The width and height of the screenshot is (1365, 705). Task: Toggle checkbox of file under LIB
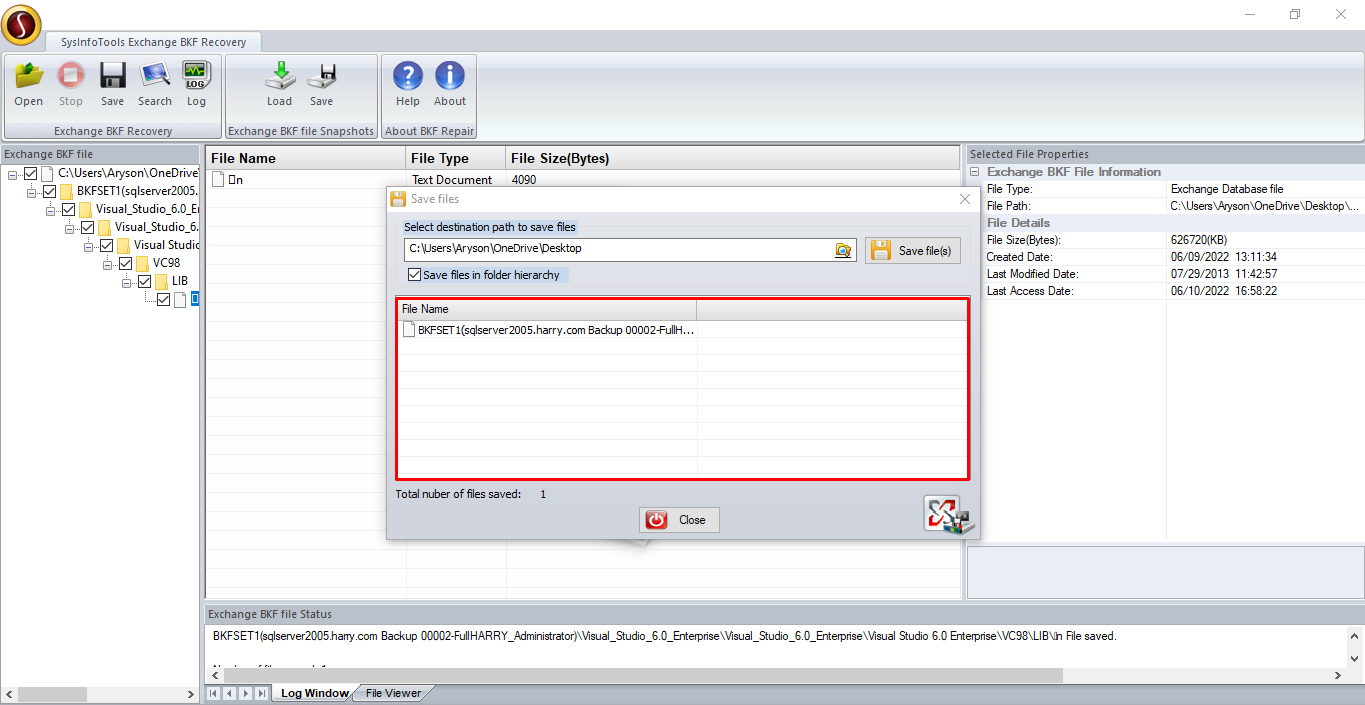click(x=164, y=299)
